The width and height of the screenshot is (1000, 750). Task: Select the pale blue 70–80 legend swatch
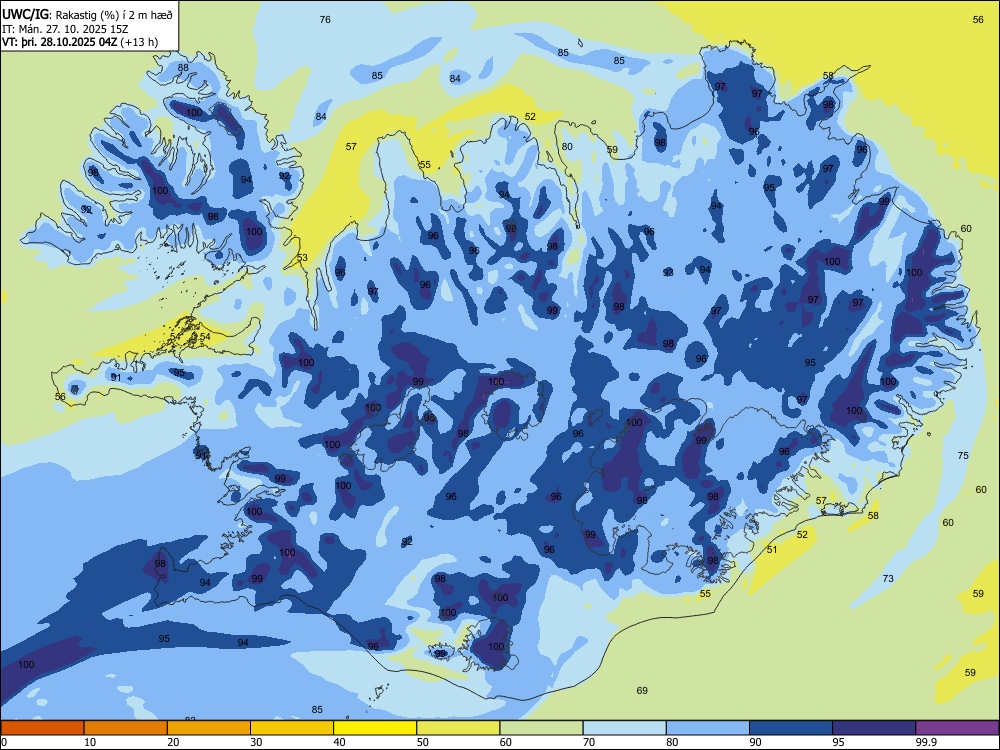(x=624, y=728)
